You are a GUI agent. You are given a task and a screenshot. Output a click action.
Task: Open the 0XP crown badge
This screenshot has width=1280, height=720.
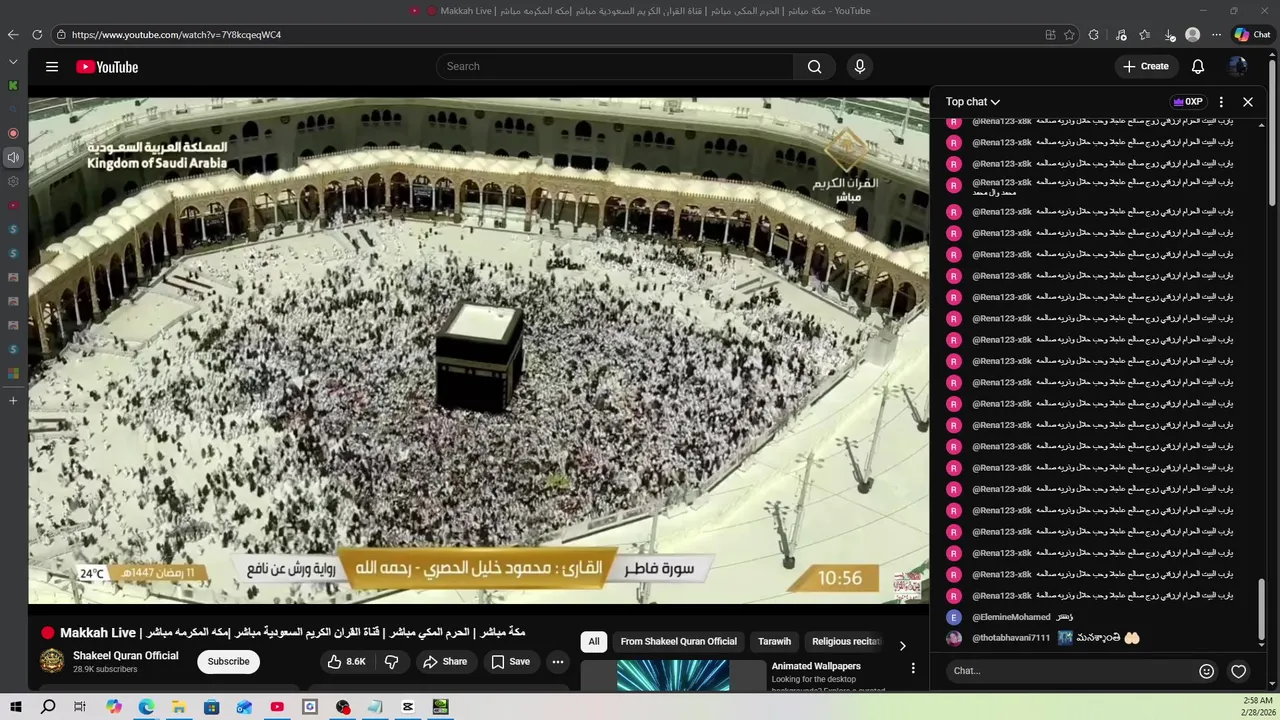coord(1188,102)
